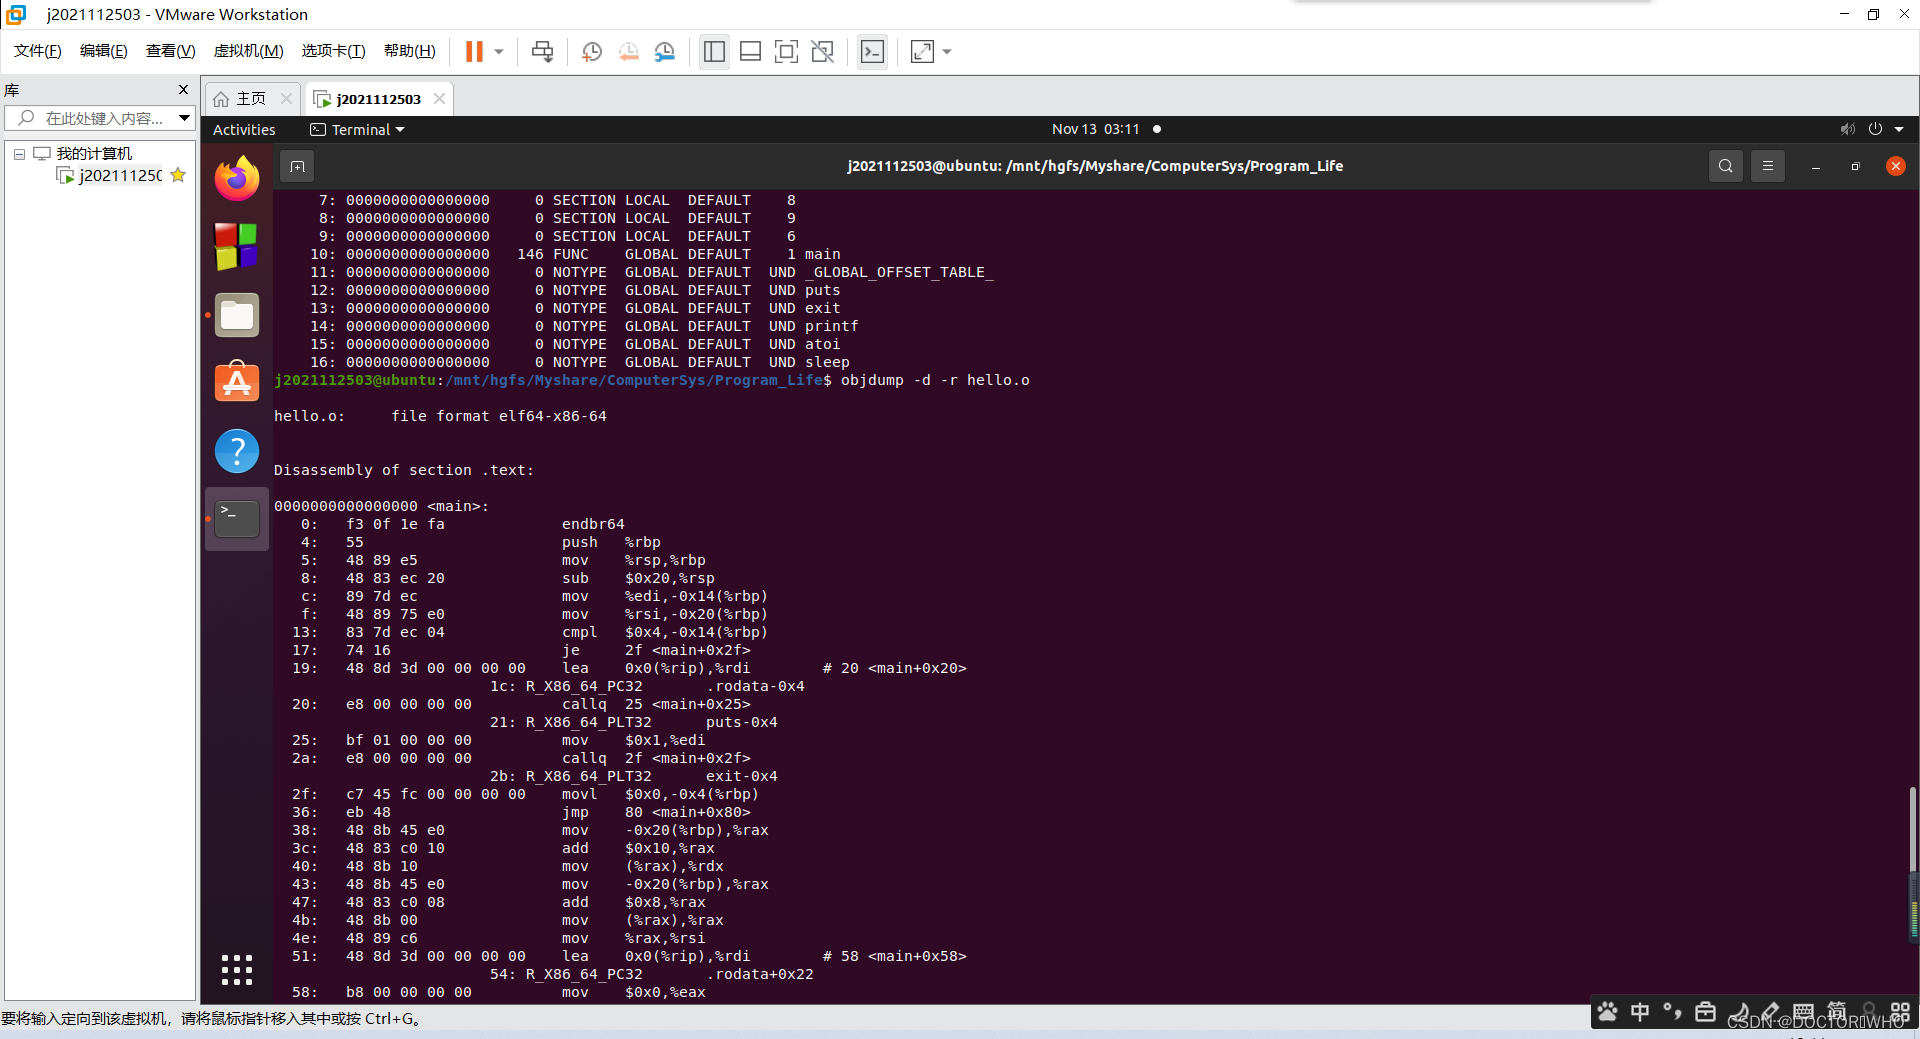Minimize the terminal window

point(1815,166)
